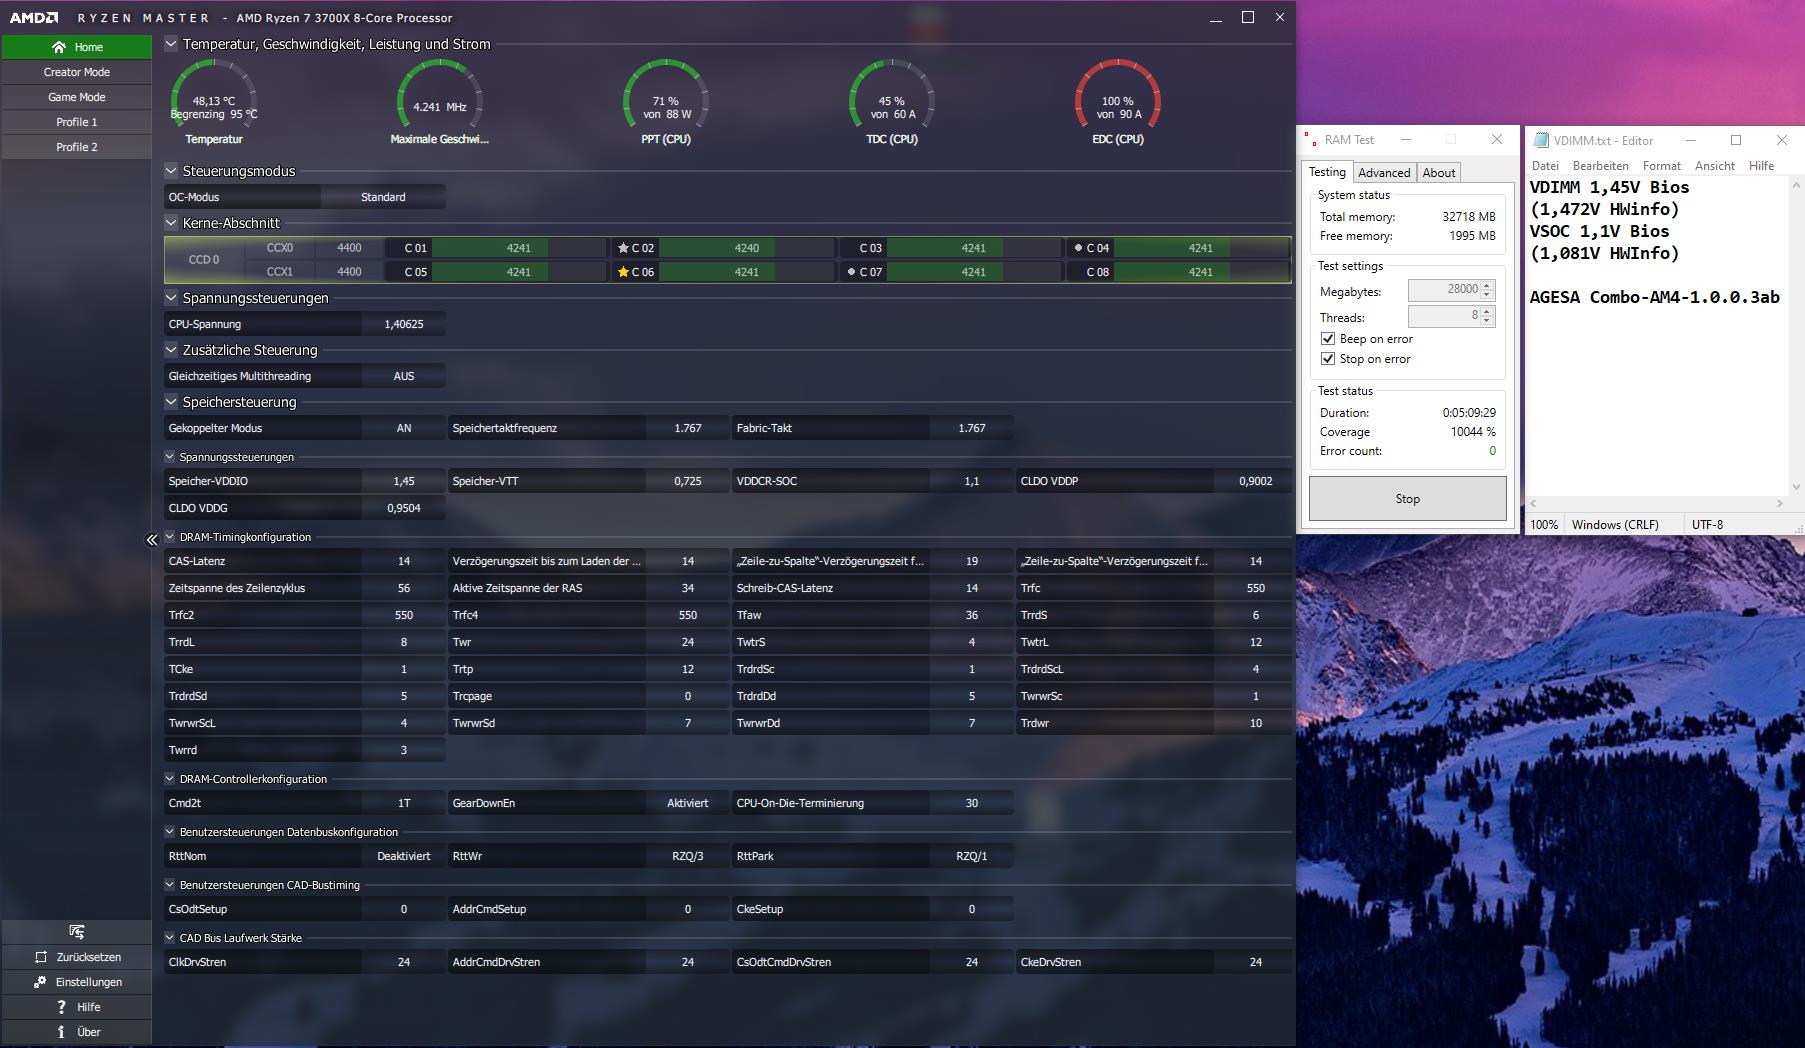Click UTF-8 in the Editor status bar
This screenshot has width=1805, height=1048.
tap(1707, 525)
